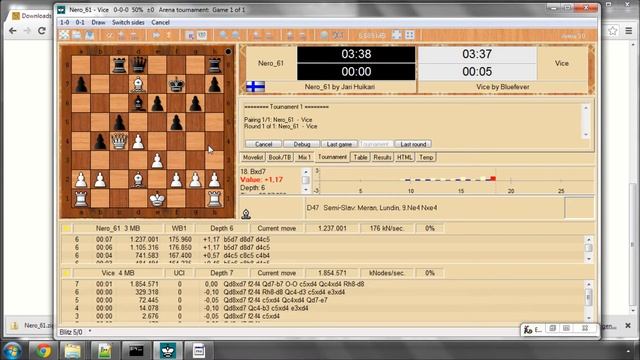Image resolution: width=640 pixels, height=360 pixels.
Task: Select the white bishop on d7
Action: pyautogui.click(x=138, y=84)
